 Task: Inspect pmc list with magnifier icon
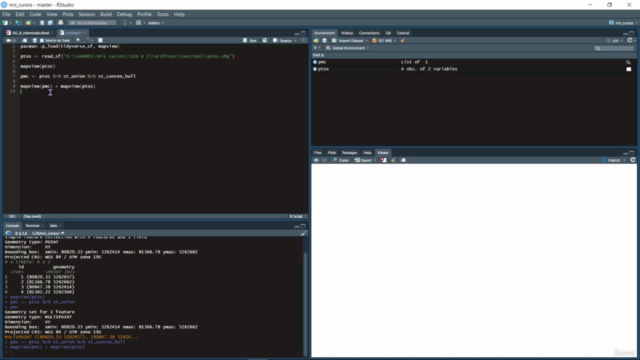point(628,62)
